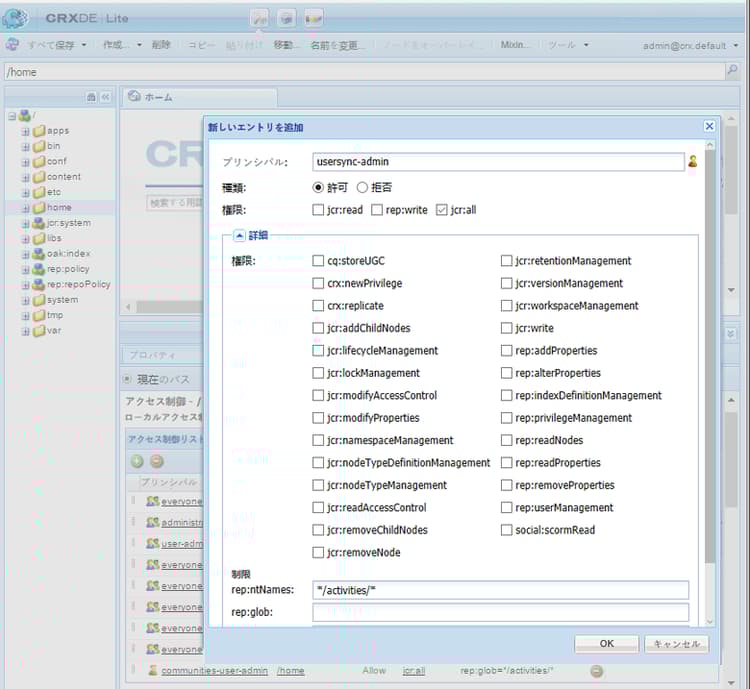Open the Mixin... toolbar item
The width and height of the screenshot is (750, 689).
coord(515,45)
